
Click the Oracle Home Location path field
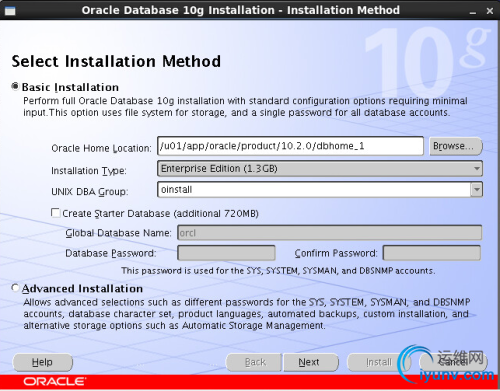tap(290, 146)
